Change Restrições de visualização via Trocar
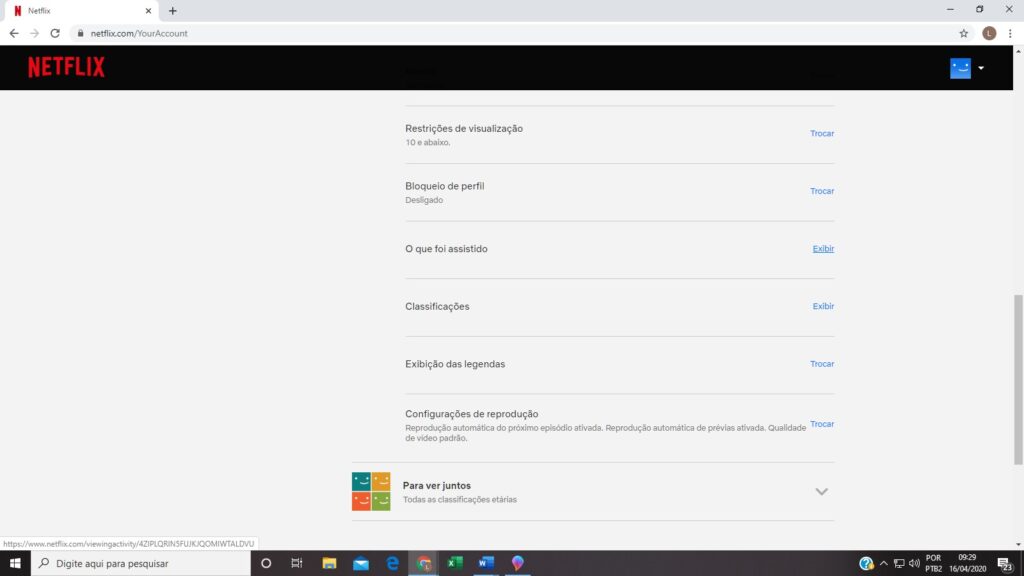The width and height of the screenshot is (1024, 576). point(822,133)
